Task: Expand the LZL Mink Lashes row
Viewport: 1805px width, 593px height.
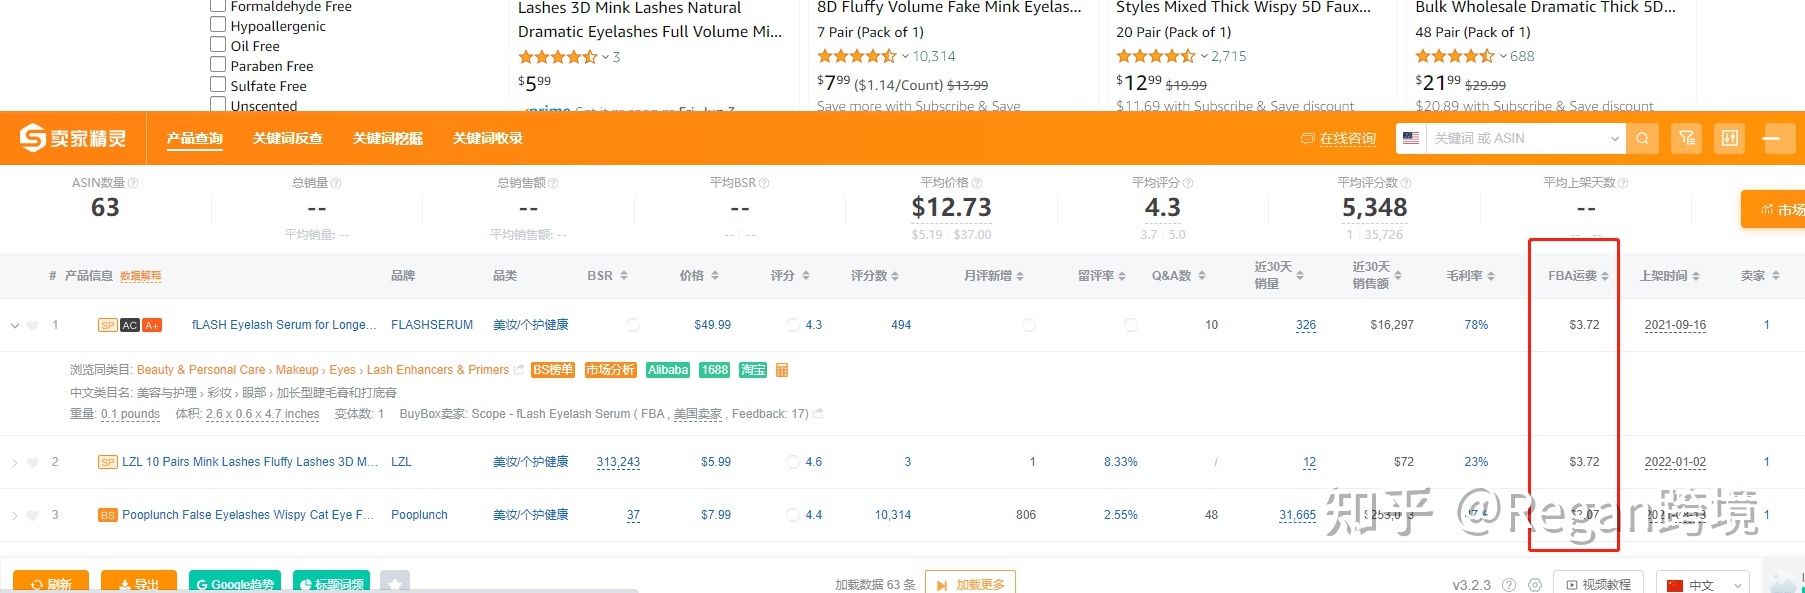Action: (x=14, y=462)
